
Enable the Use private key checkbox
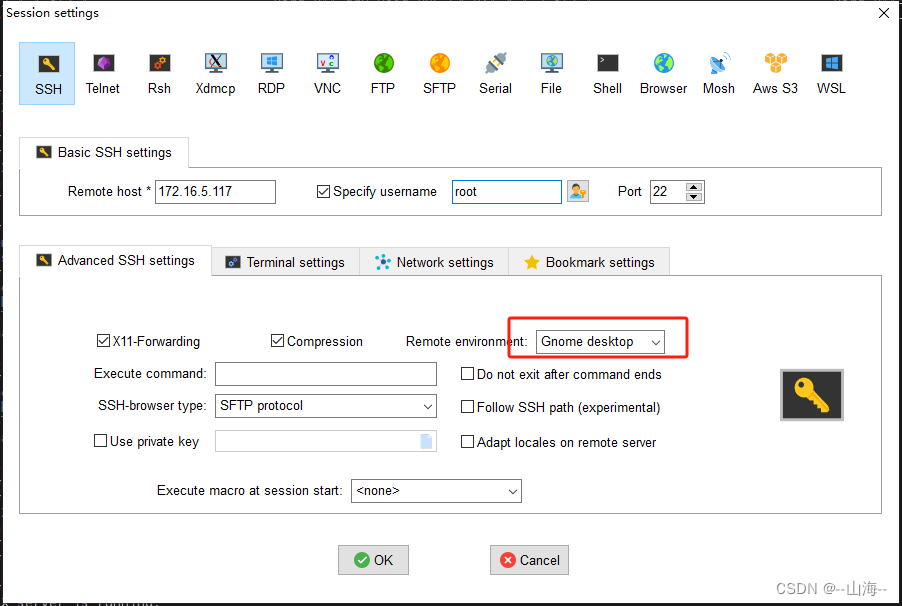pos(101,441)
